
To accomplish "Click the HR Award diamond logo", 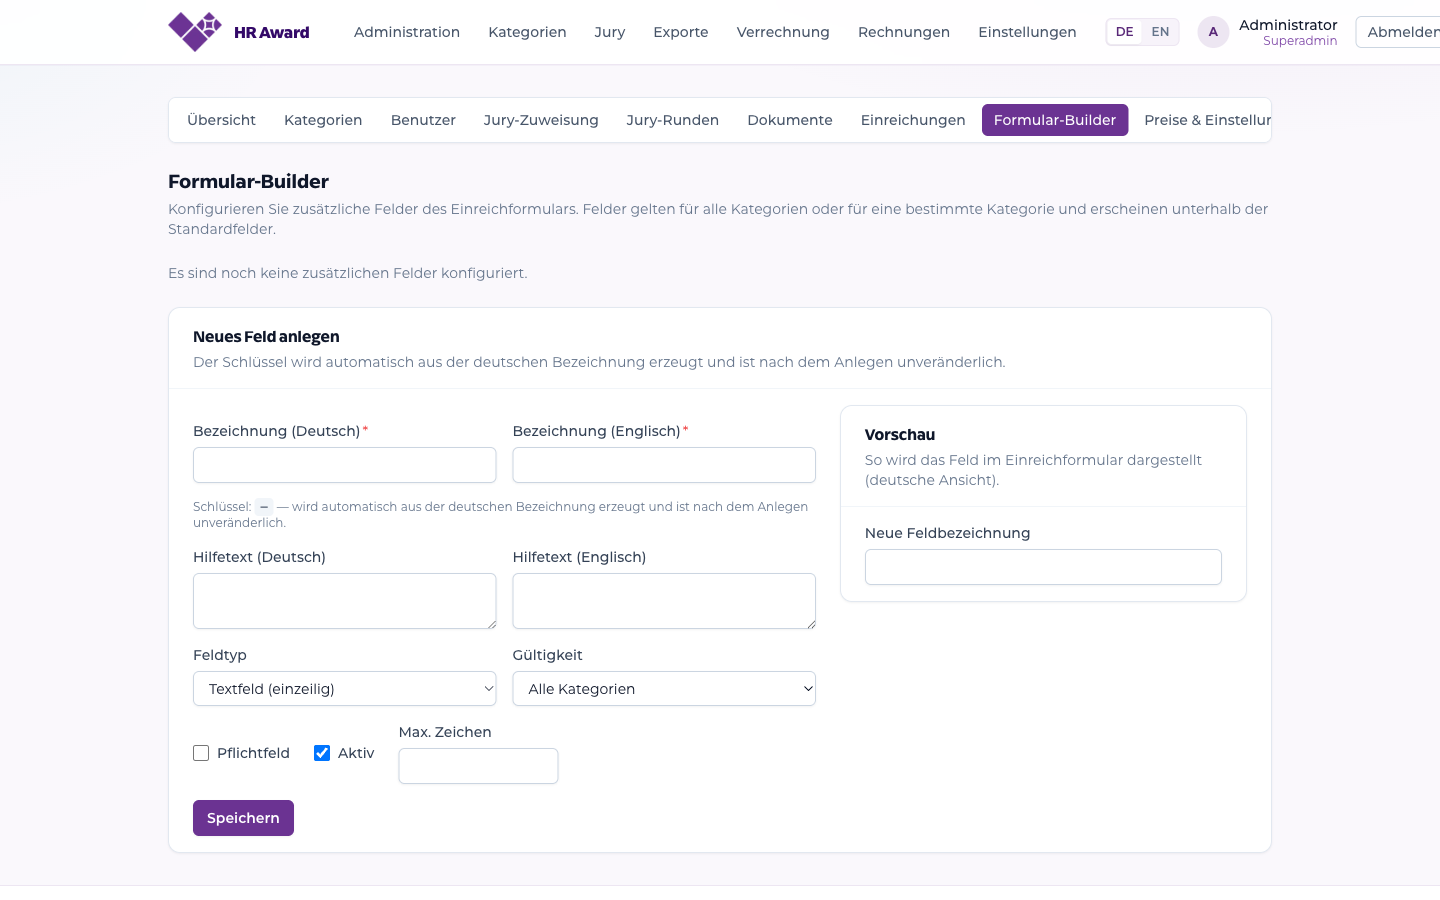I will pos(195,32).
